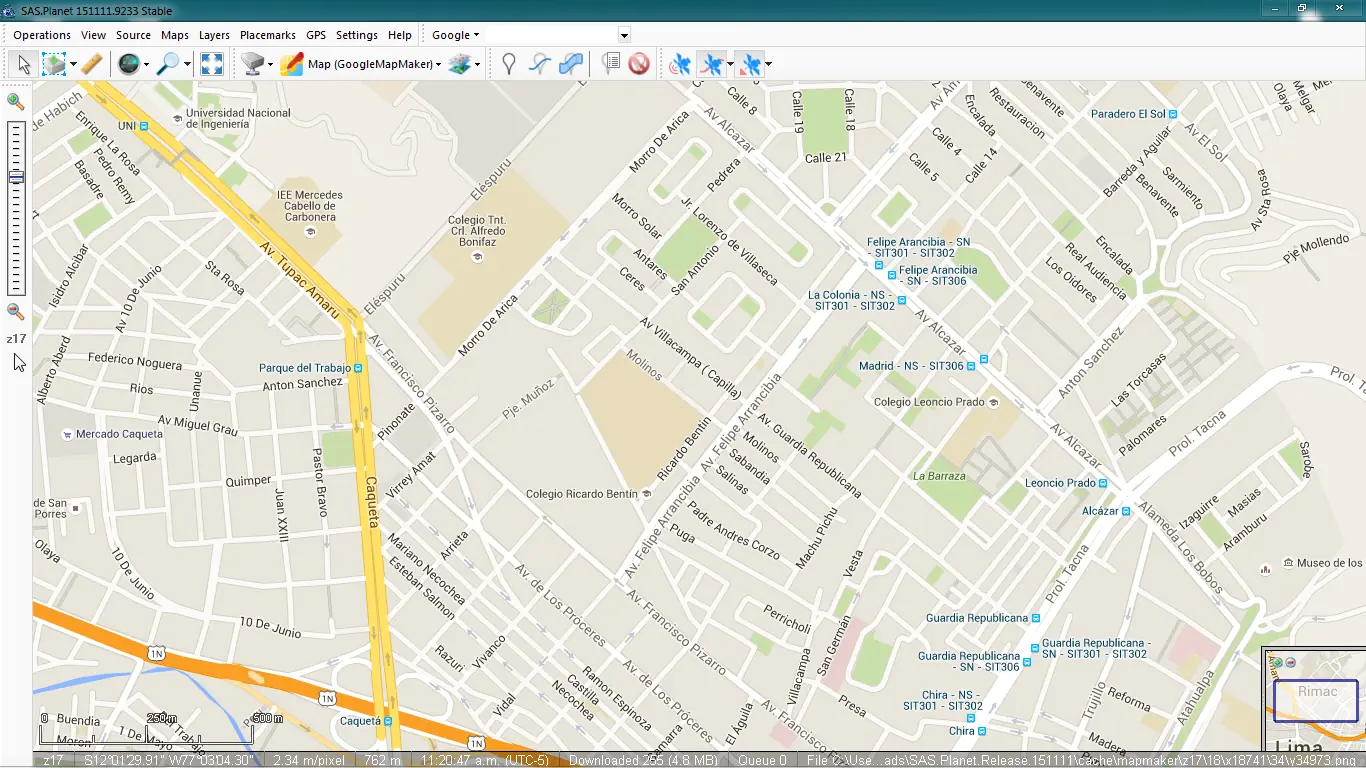Viewport: 1366px width, 768px height.
Task: Click the blue viewport rectangle in minimap
Action: pyautogui.click(x=1315, y=701)
